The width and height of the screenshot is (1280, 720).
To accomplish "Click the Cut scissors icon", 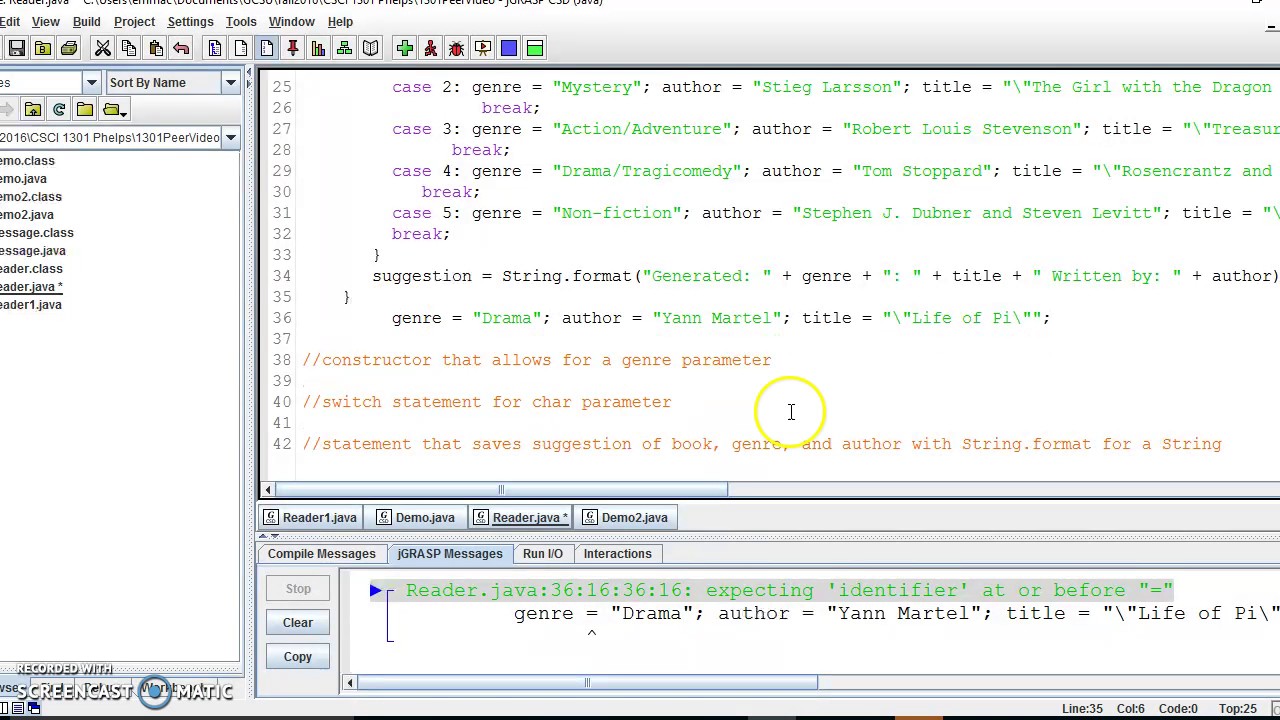I will [102, 48].
